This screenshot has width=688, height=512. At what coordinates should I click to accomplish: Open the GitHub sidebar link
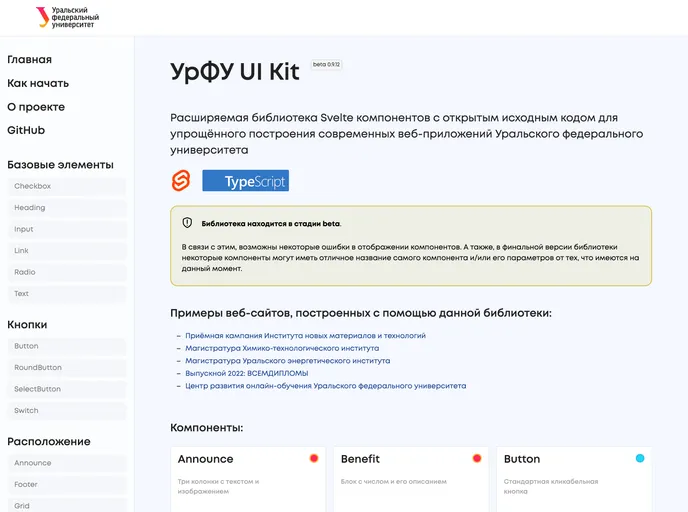(26, 130)
